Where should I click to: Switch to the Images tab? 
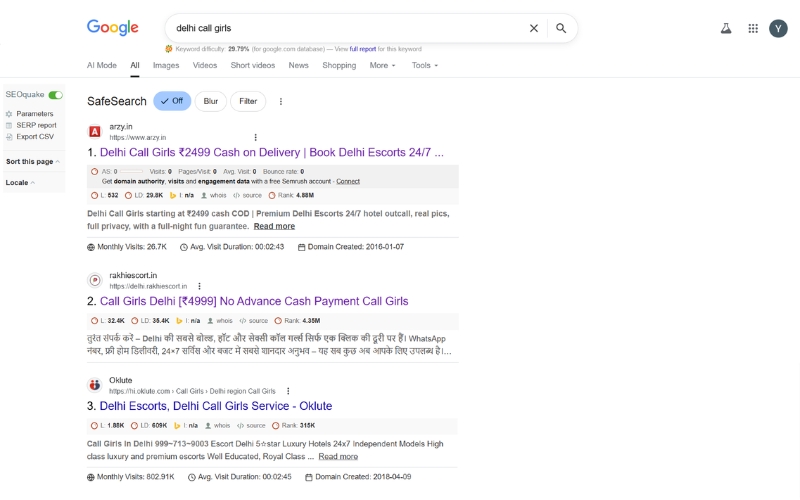tap(166, 66)
